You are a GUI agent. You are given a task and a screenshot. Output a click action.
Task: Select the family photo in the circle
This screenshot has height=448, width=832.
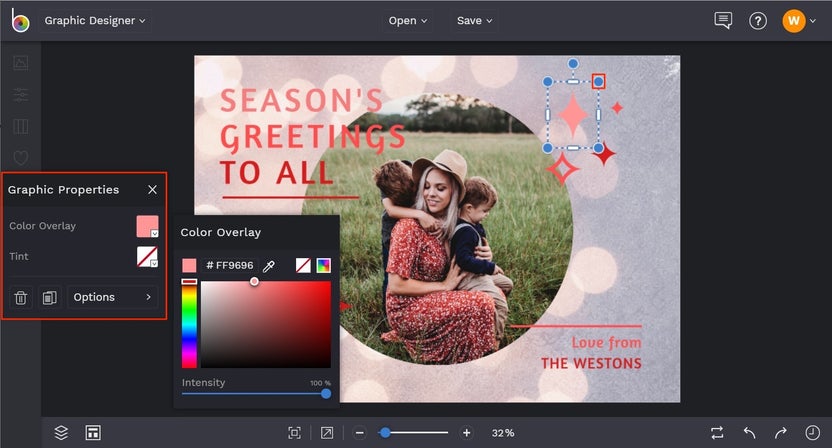[437, 229]
